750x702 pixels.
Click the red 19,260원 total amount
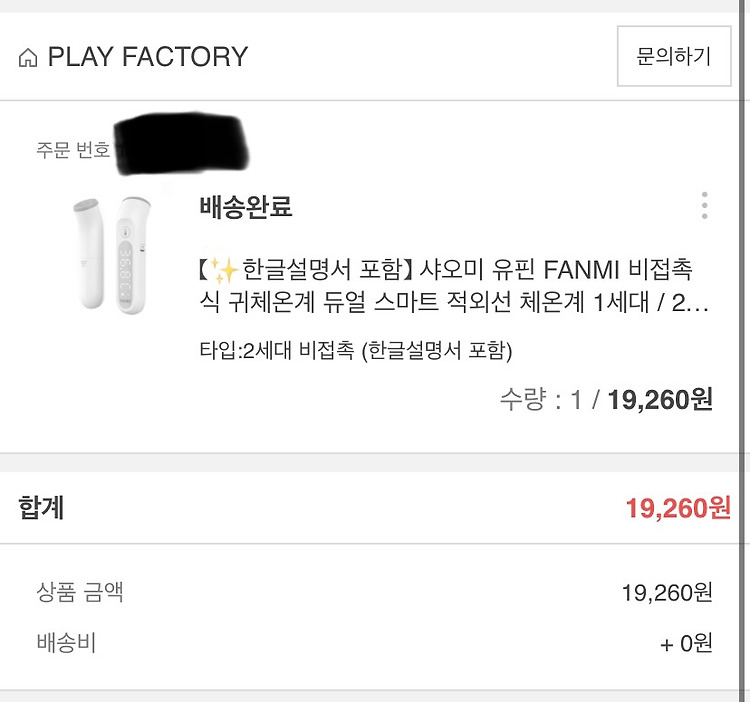678,508
